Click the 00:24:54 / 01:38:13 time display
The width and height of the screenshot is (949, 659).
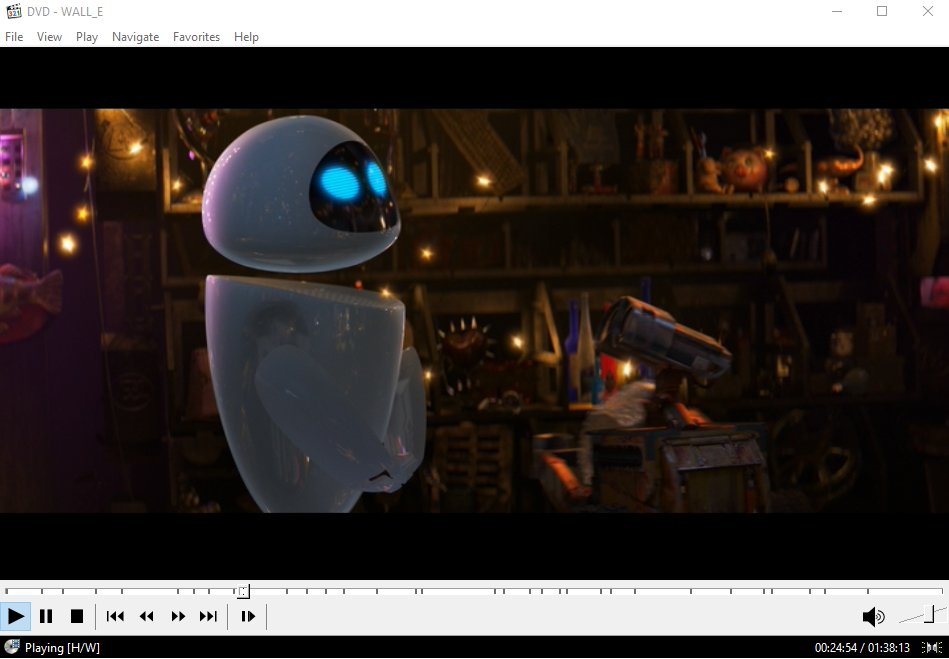862,648
